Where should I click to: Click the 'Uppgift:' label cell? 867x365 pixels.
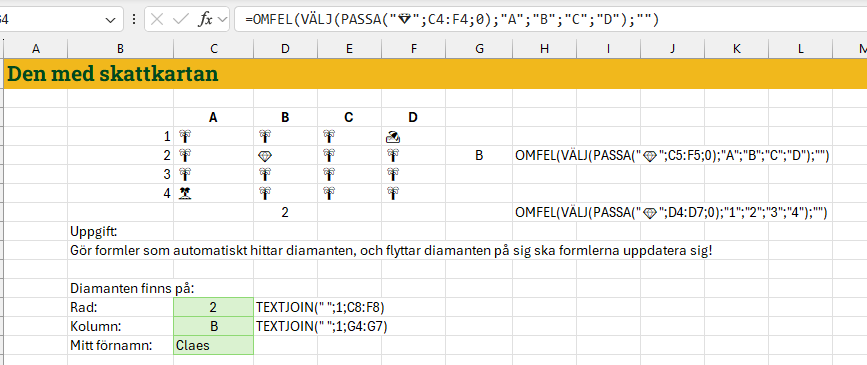94,231
